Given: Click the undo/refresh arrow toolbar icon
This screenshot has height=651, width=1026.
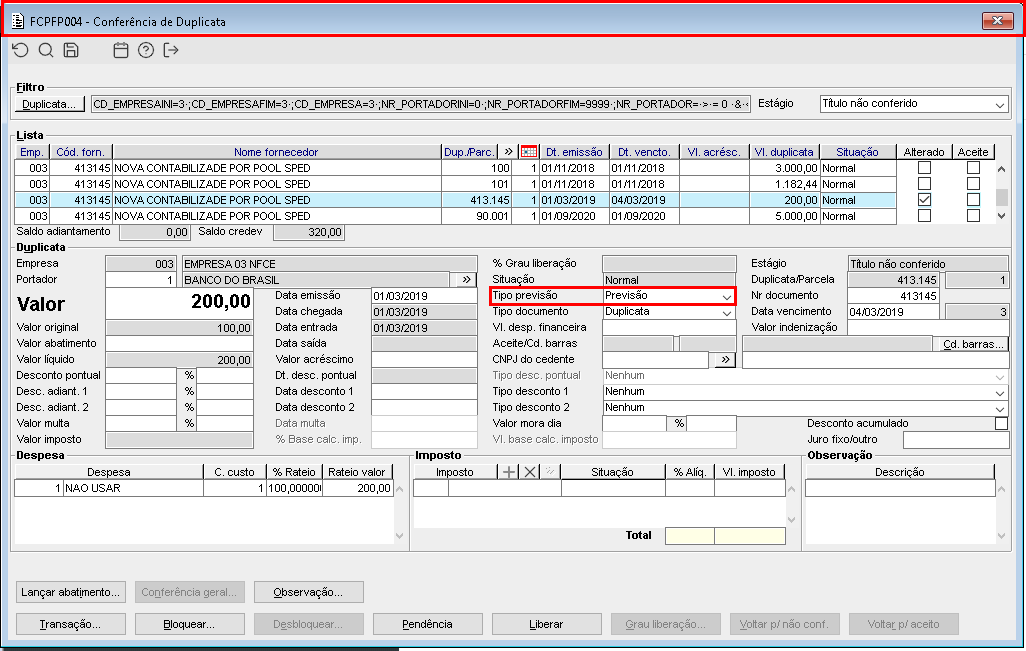Looking at the screenshot, I should tap(20, 51).
